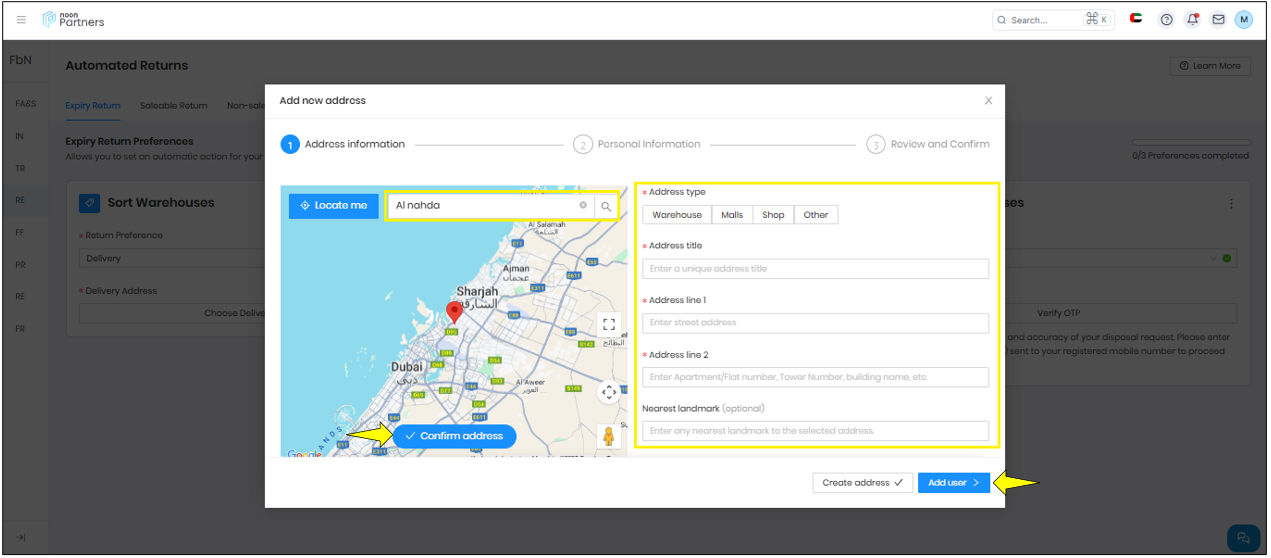Expand the left sidebar with arrow
Viewport: 1271px width, 558px height.
[x=21, y=537]
